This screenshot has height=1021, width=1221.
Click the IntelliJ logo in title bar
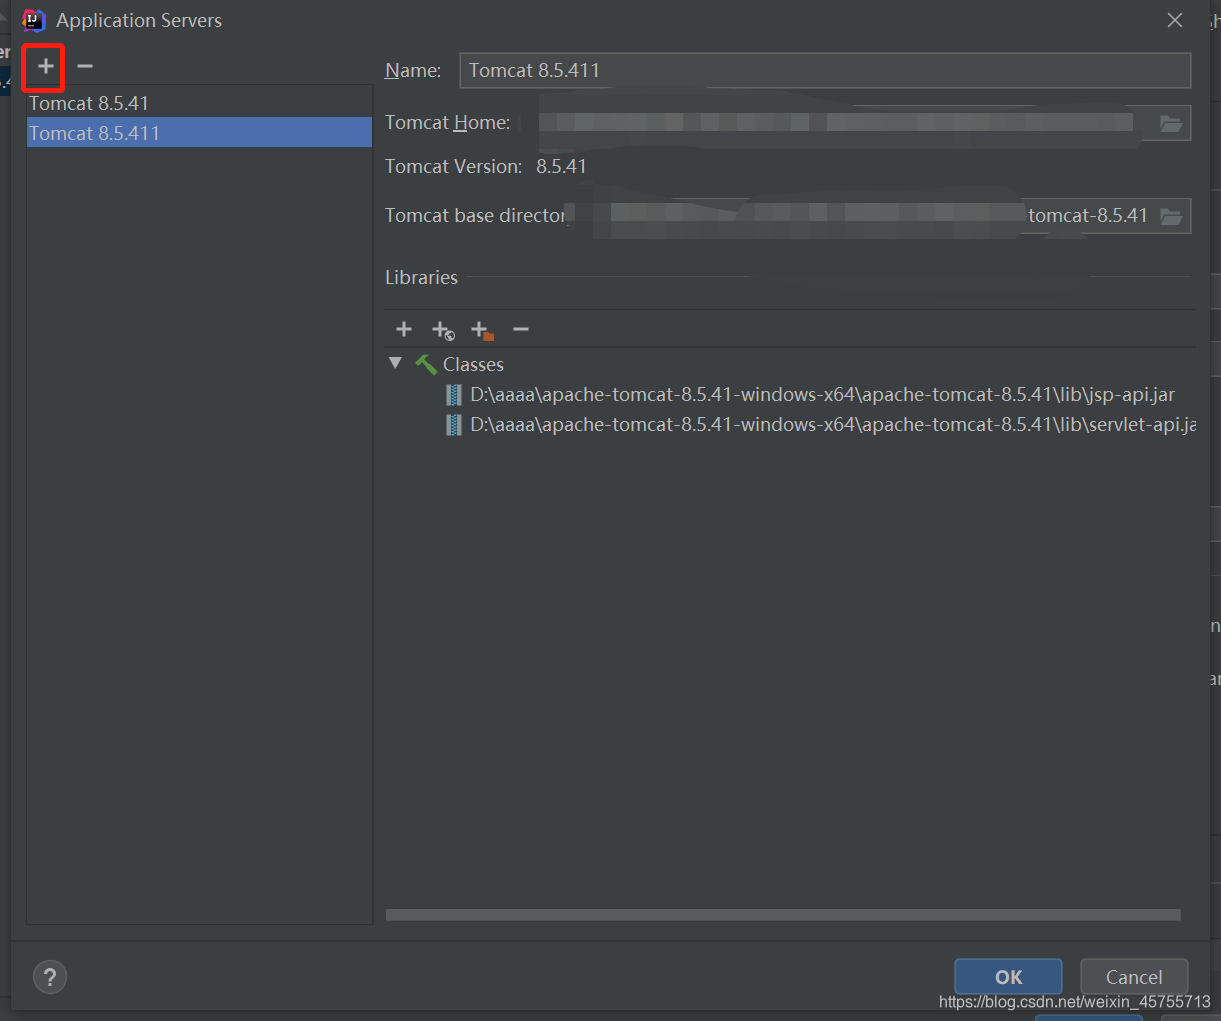33,20
